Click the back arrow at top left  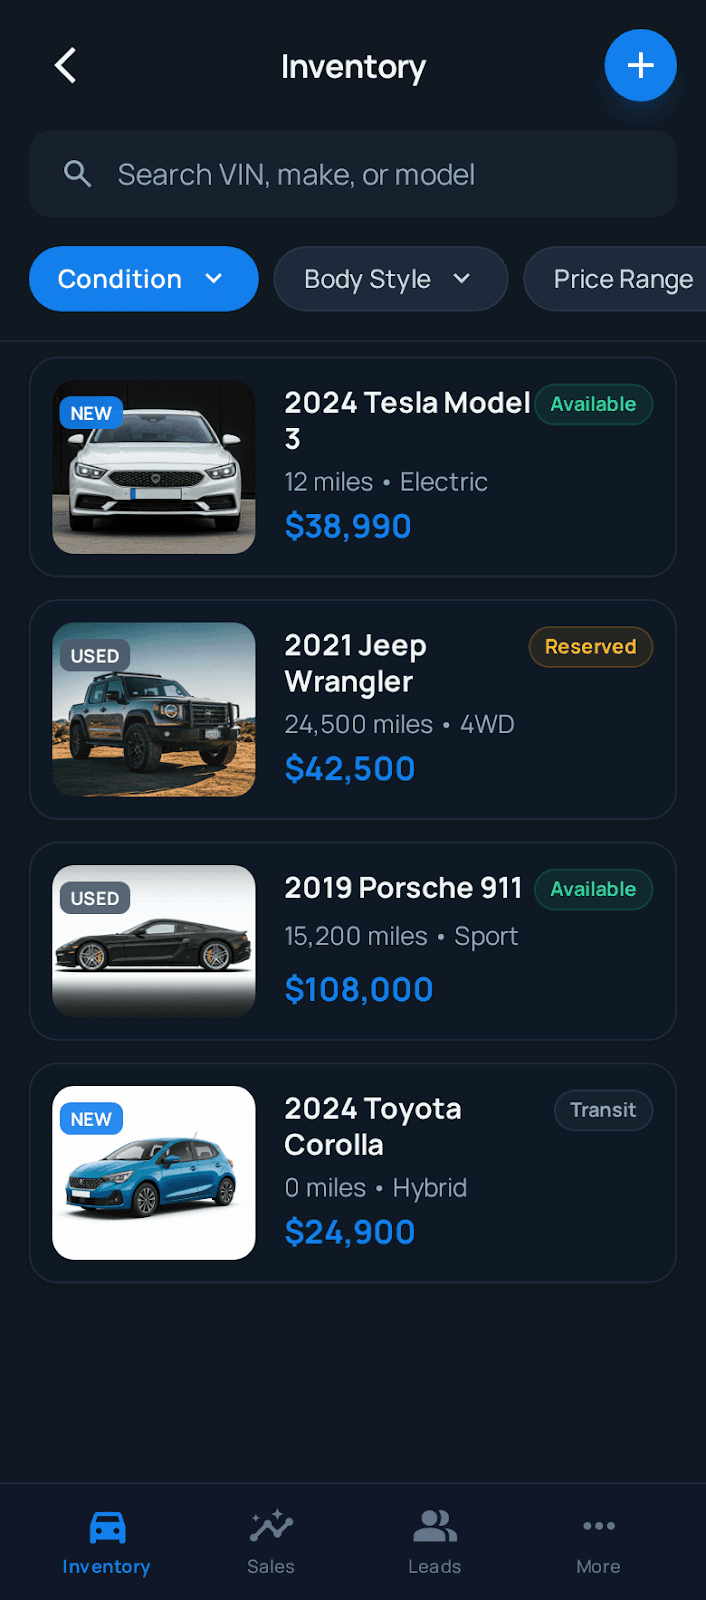(x=64, y=65)
